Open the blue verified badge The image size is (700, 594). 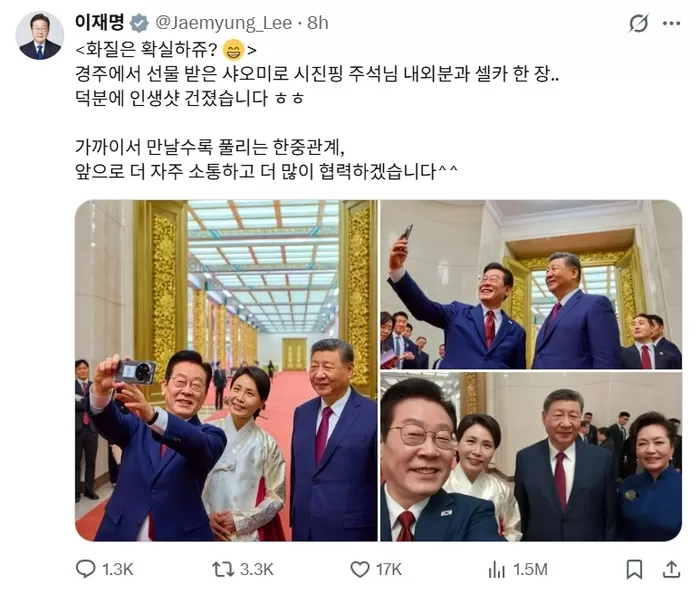click(139, 23)
